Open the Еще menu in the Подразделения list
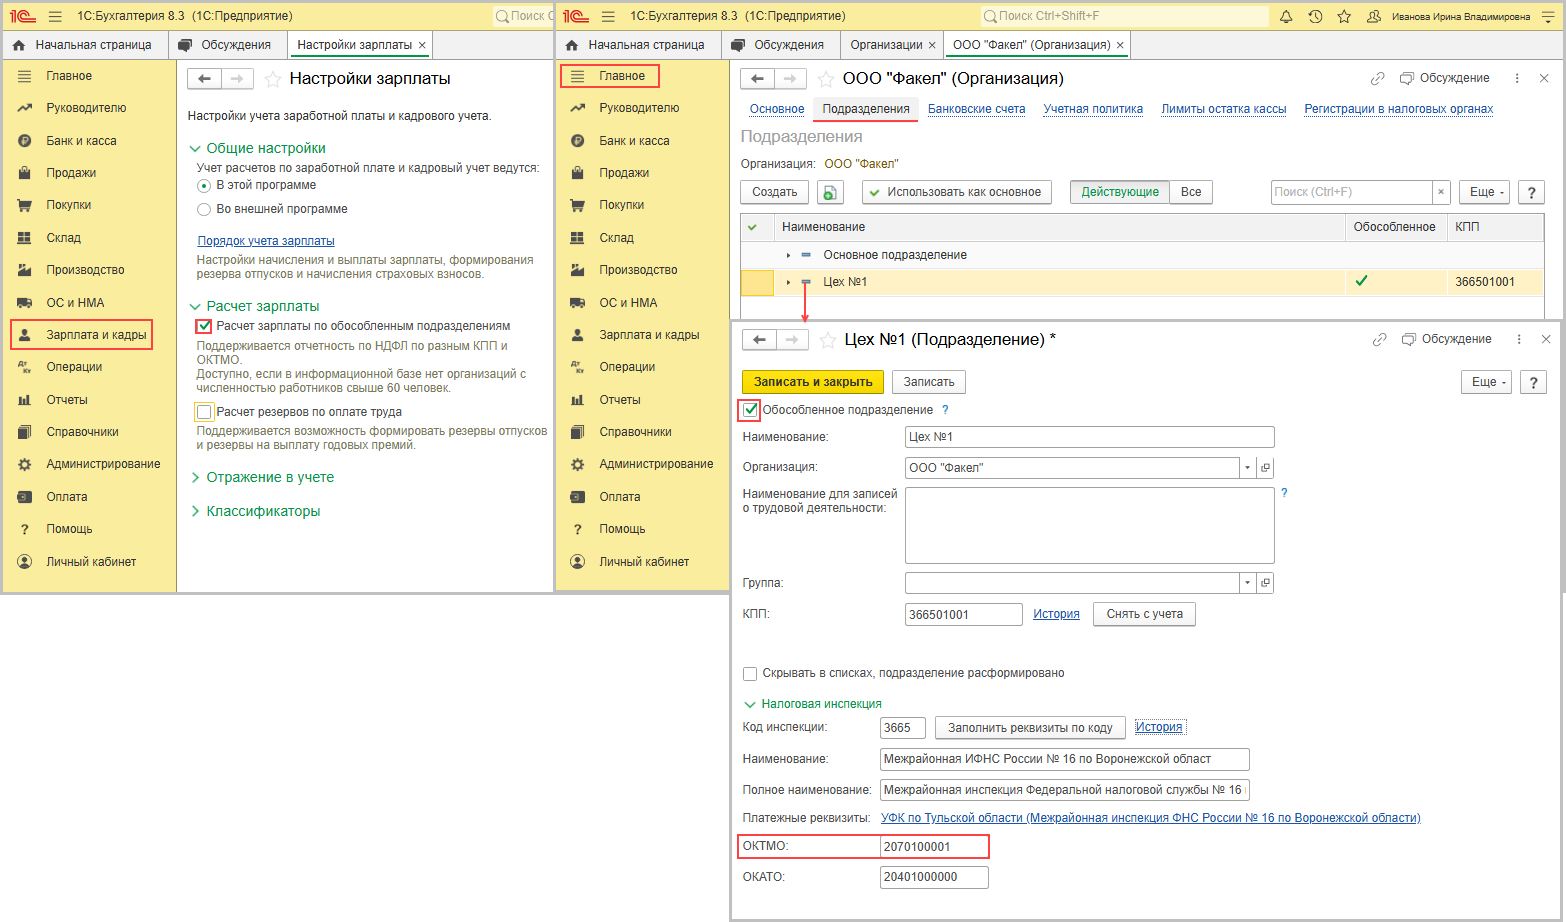 tap(1486, 192)
